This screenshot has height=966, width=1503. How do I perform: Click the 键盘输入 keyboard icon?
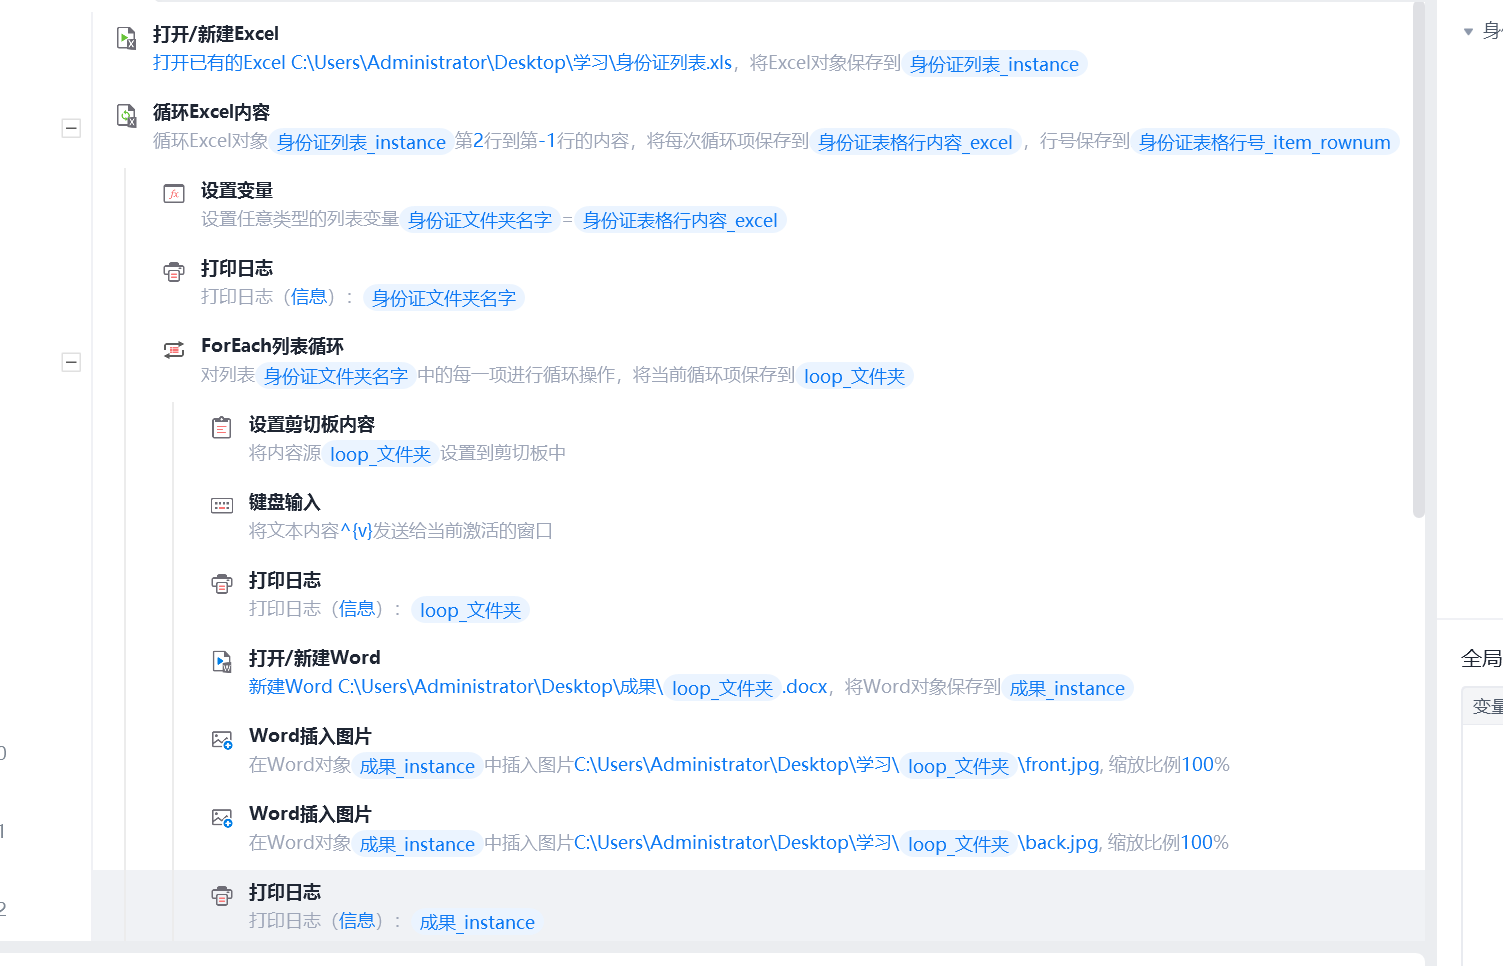[x=222, y=506]
